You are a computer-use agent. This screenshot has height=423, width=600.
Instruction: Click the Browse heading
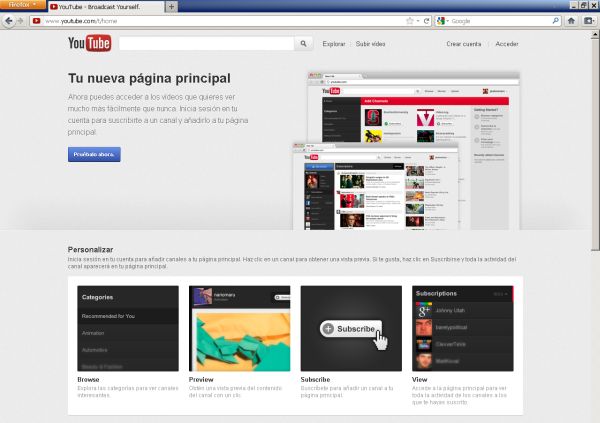click(x=88, y=379)
